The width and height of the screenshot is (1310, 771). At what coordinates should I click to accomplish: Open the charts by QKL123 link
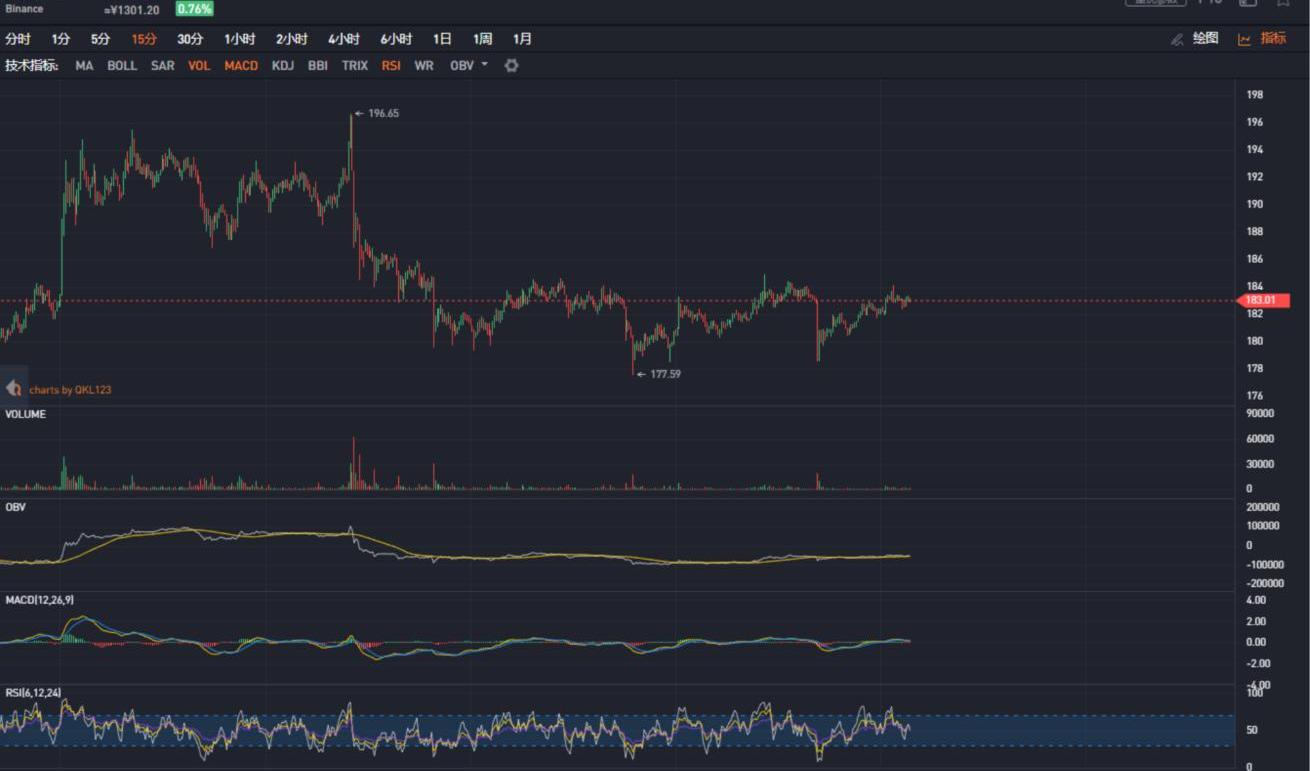tap(70, 390)
